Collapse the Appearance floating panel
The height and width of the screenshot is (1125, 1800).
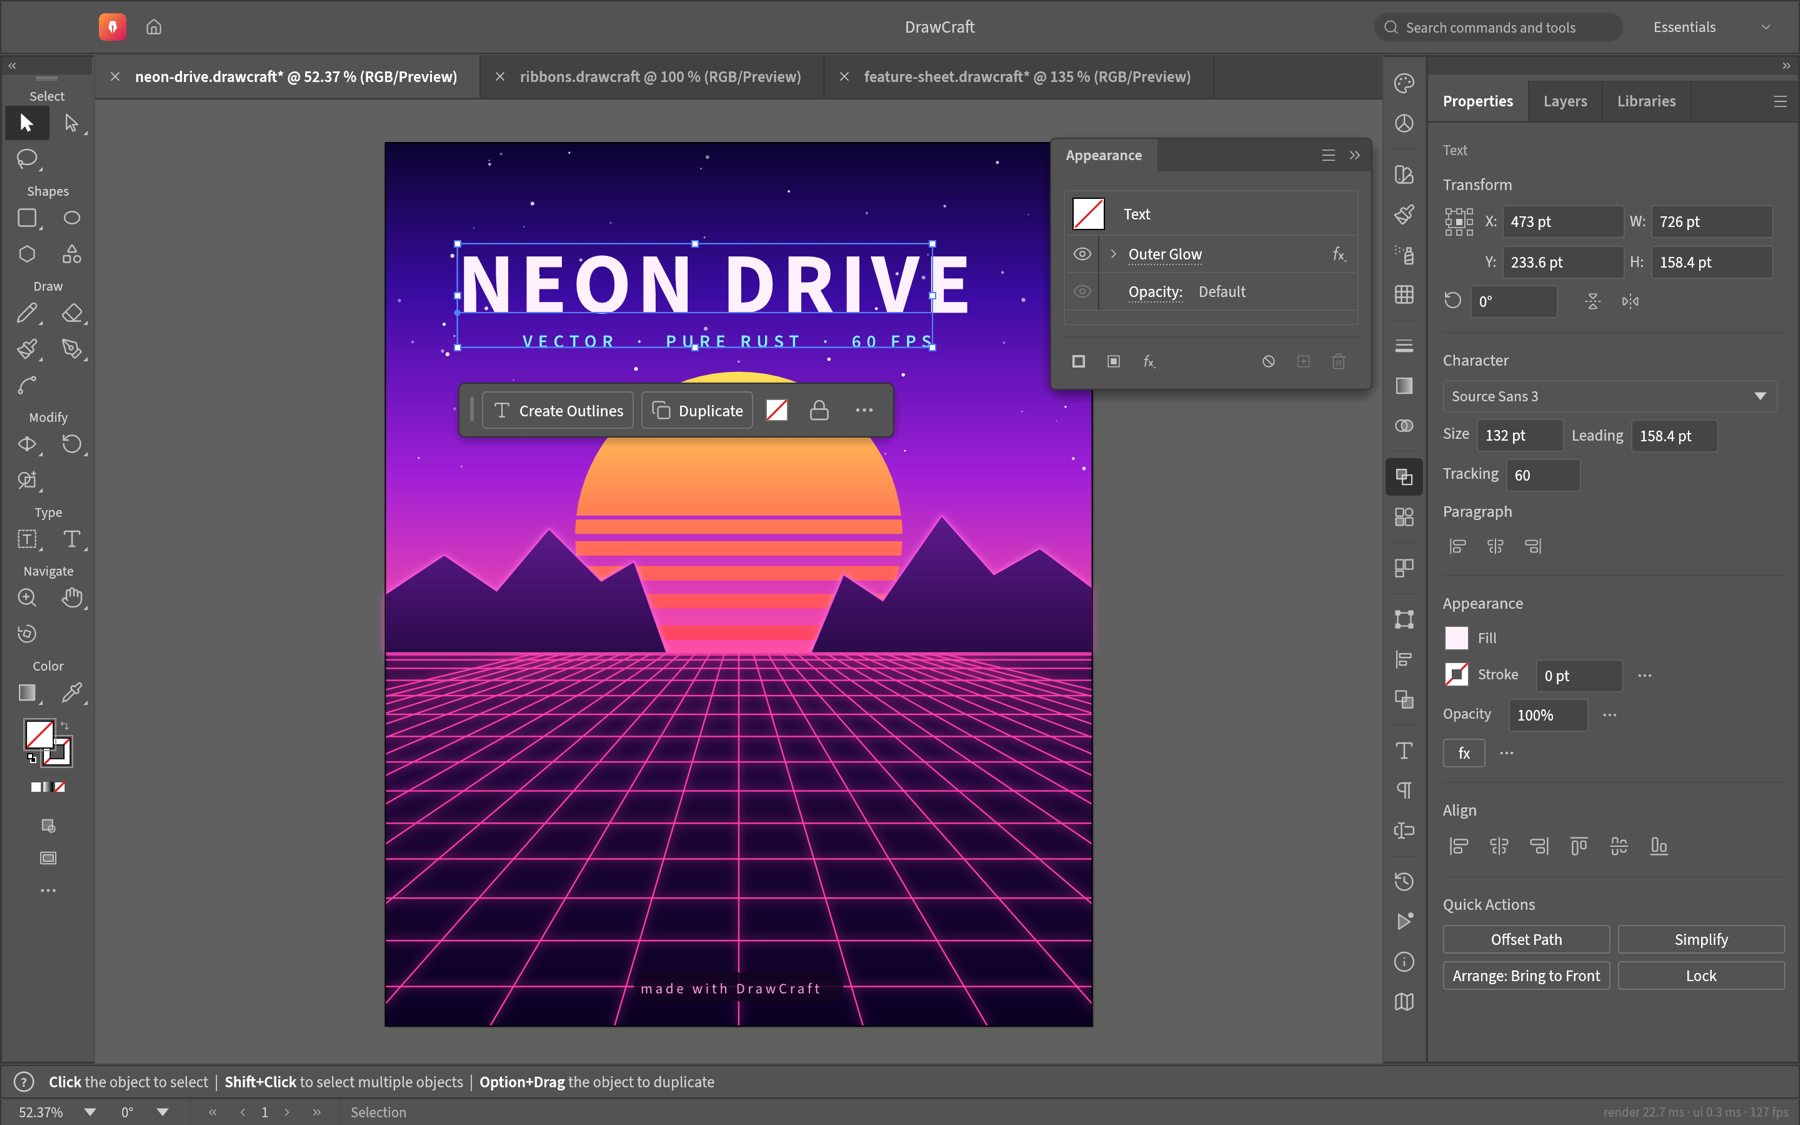click(1355, 155)
